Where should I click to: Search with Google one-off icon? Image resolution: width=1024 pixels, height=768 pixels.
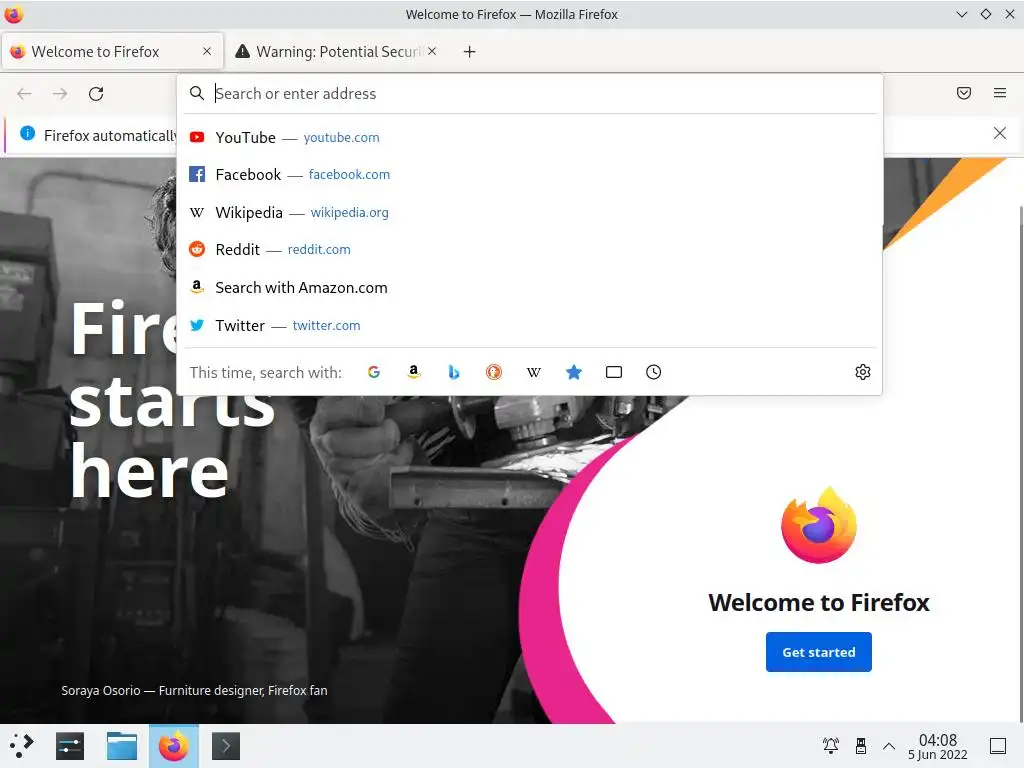pyautogui.click(x=374, y=372)
